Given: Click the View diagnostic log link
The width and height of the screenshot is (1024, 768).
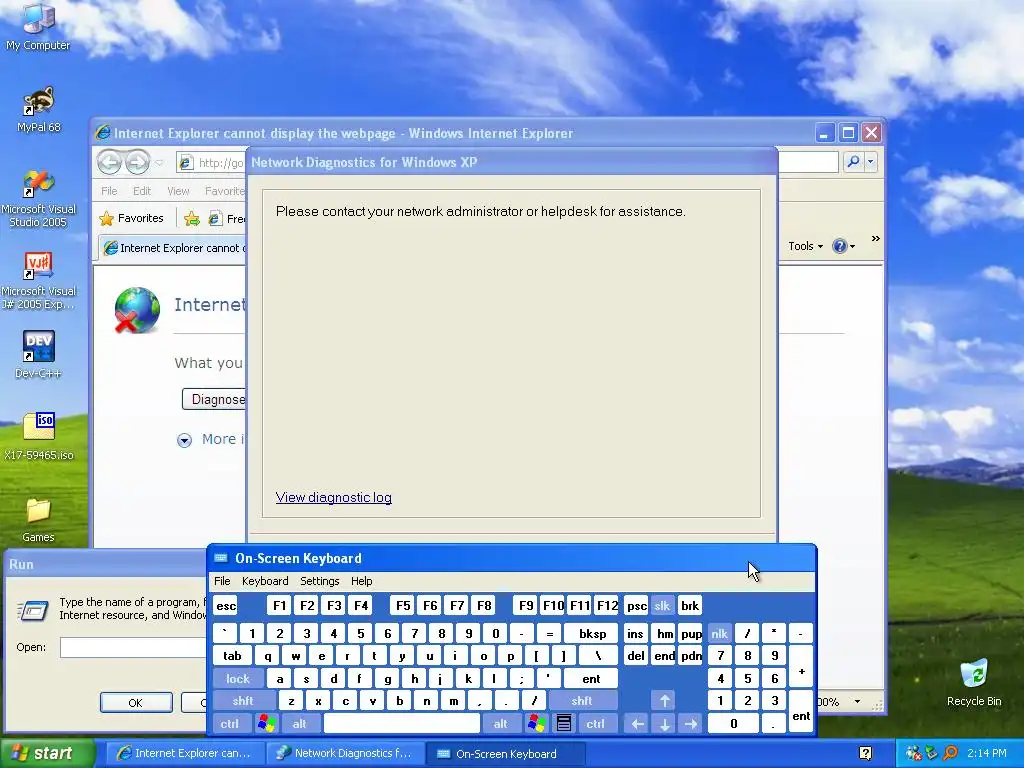Looking at the screenshot, I should (334, 497).
